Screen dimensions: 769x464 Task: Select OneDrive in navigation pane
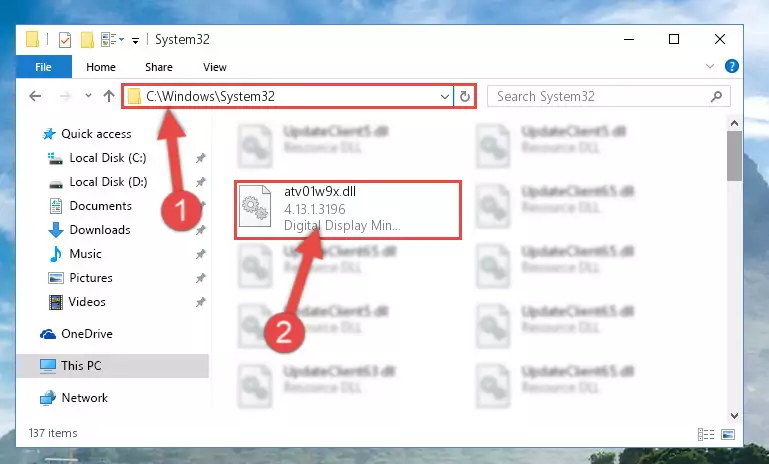(x=87, y=334)
